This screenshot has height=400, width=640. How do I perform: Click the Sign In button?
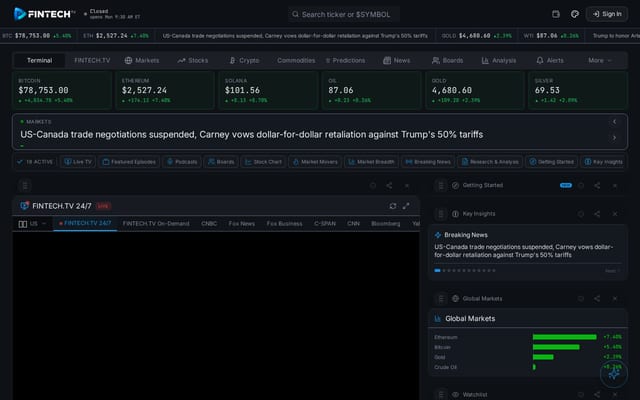pos(607,14)
